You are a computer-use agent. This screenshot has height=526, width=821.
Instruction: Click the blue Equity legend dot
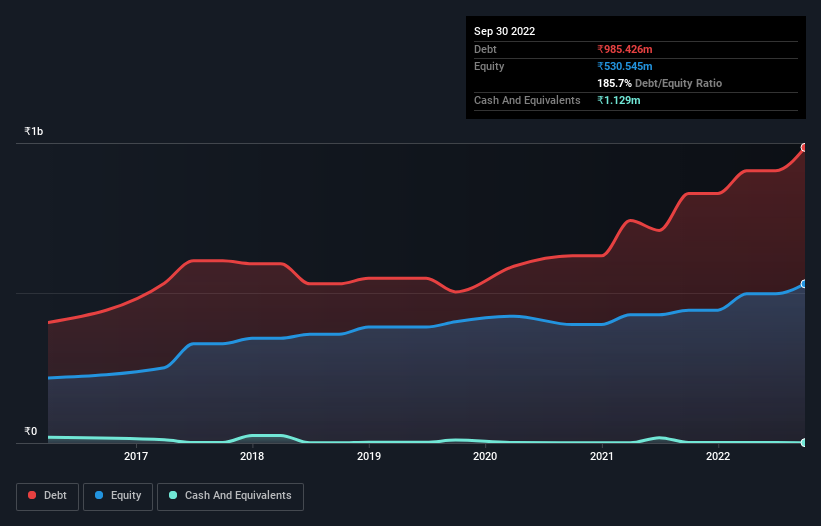tap(99, 495)
